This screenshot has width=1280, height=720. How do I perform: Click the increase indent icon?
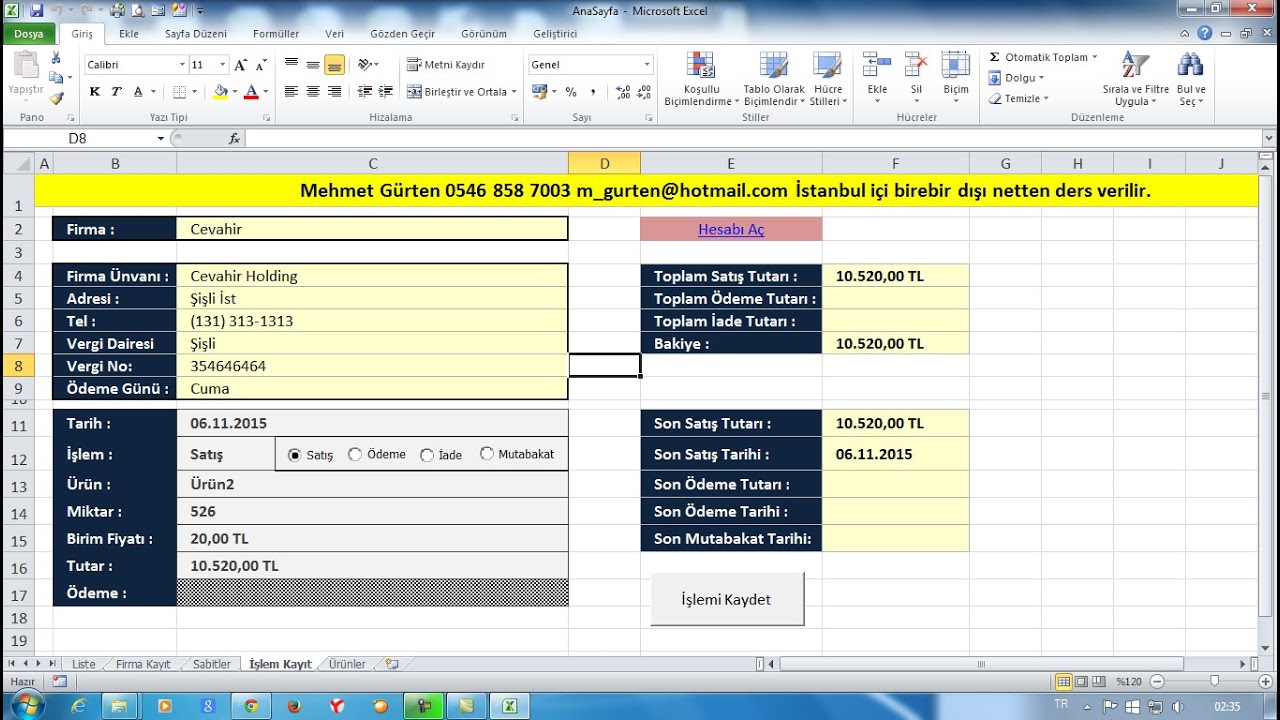pyautogui.click(x=385, y=91)
